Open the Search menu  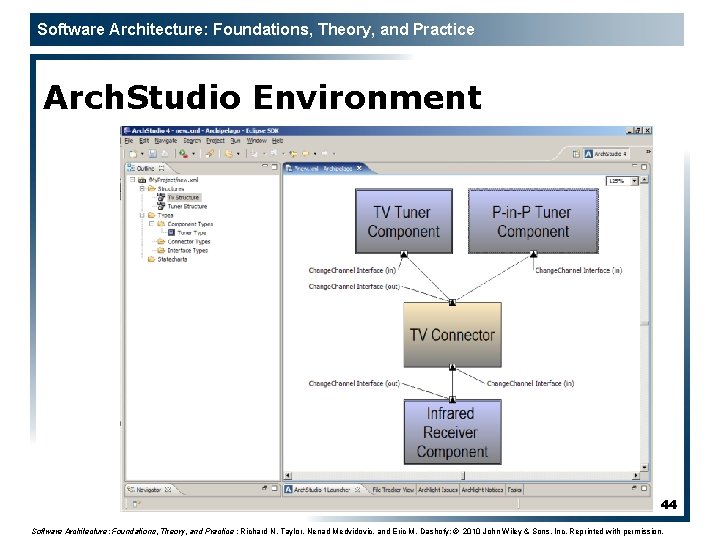point(192,141)
